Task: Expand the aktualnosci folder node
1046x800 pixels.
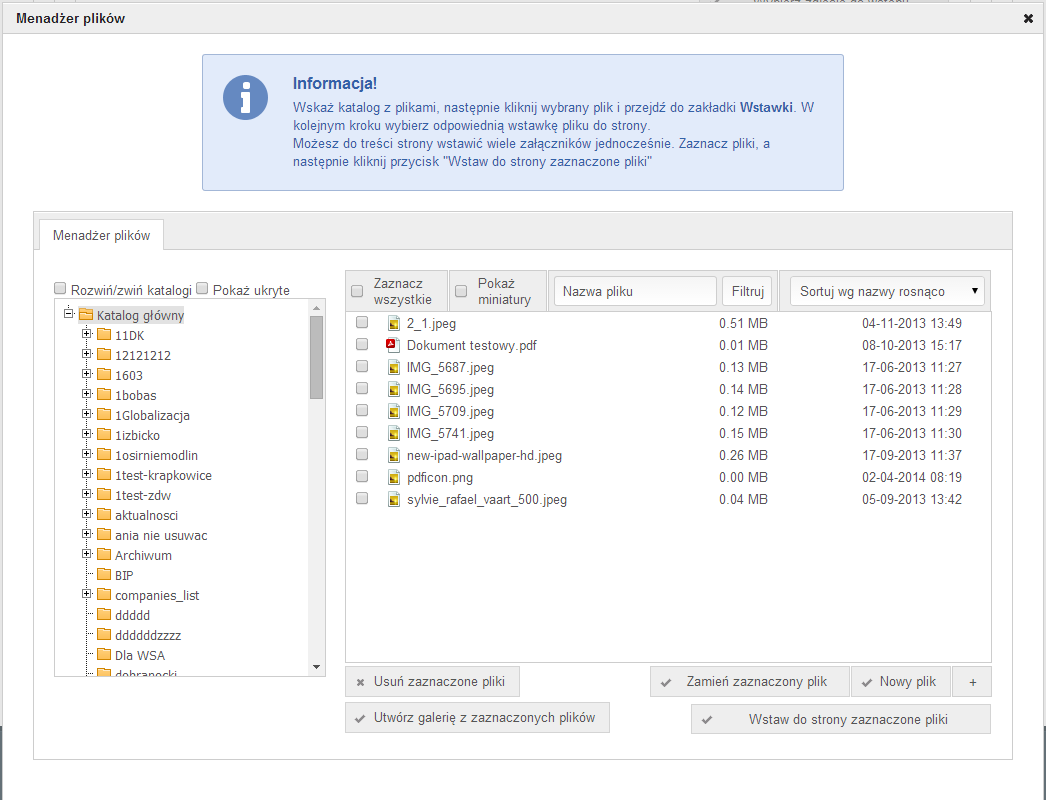Action: (87, 514)
